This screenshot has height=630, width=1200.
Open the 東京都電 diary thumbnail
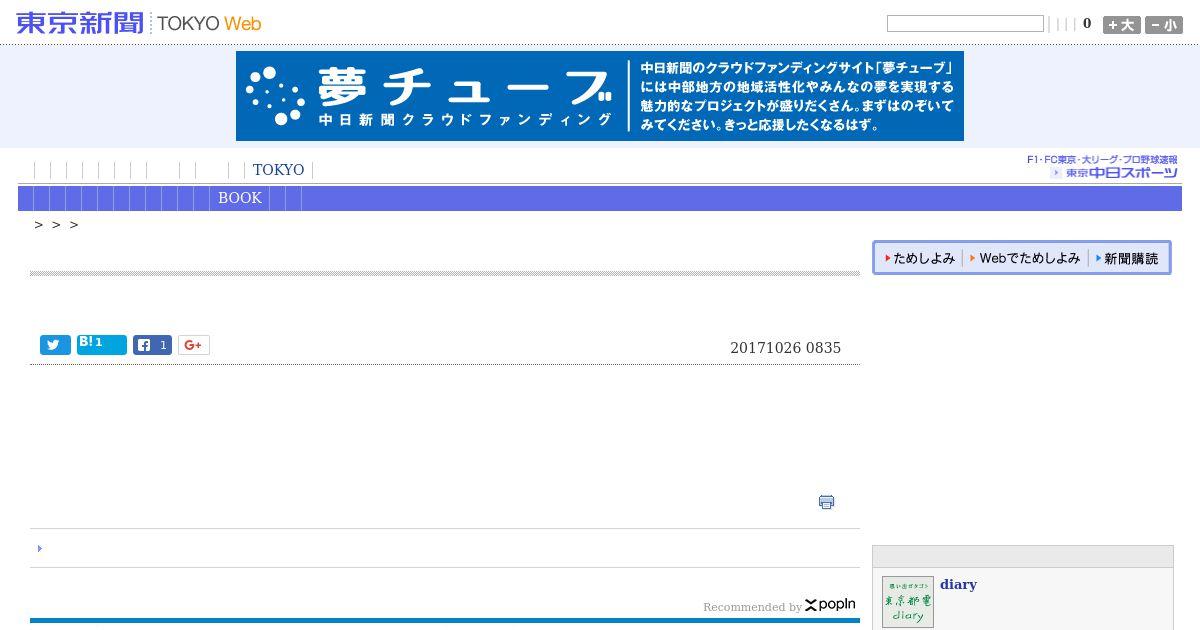[x=908, y=602]
